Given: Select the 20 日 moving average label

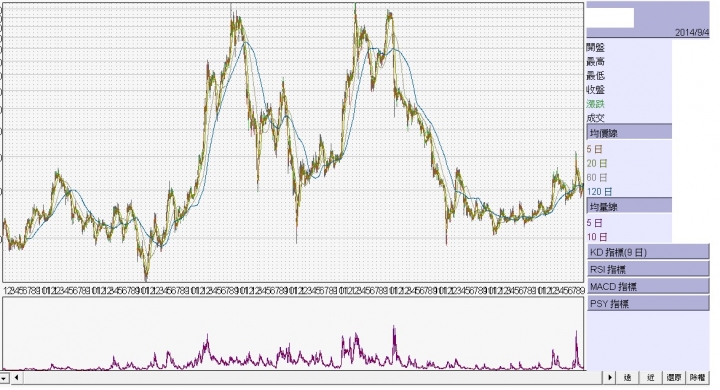Looking at the screenshot, I should pyautogui.click(x=597, y=163).
